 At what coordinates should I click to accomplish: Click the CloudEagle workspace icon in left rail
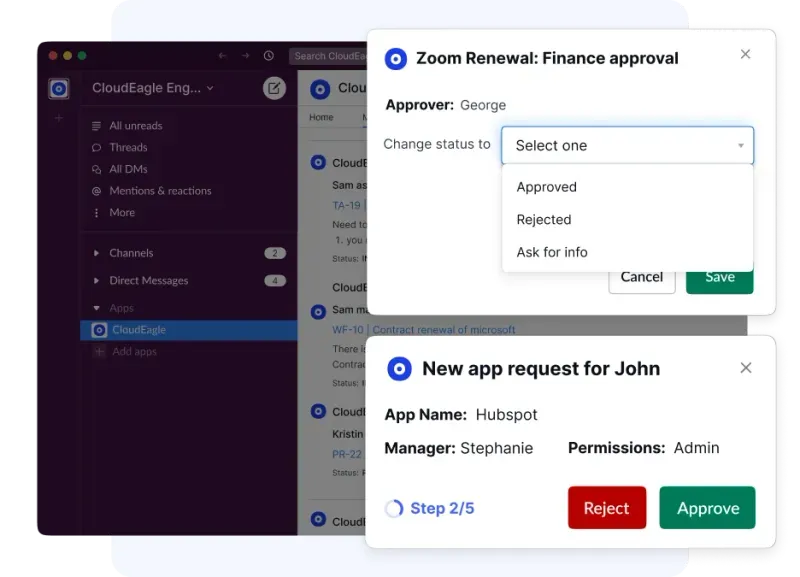click(x=59, y=89)
